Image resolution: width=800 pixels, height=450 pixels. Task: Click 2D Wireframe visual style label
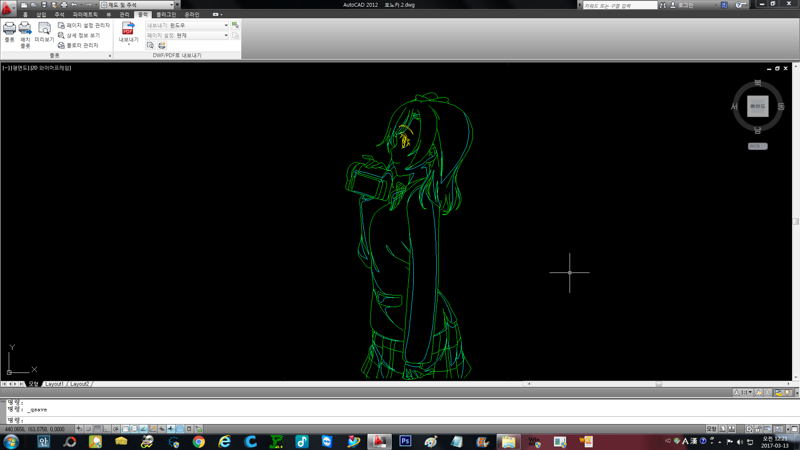(x=51, y=67)
